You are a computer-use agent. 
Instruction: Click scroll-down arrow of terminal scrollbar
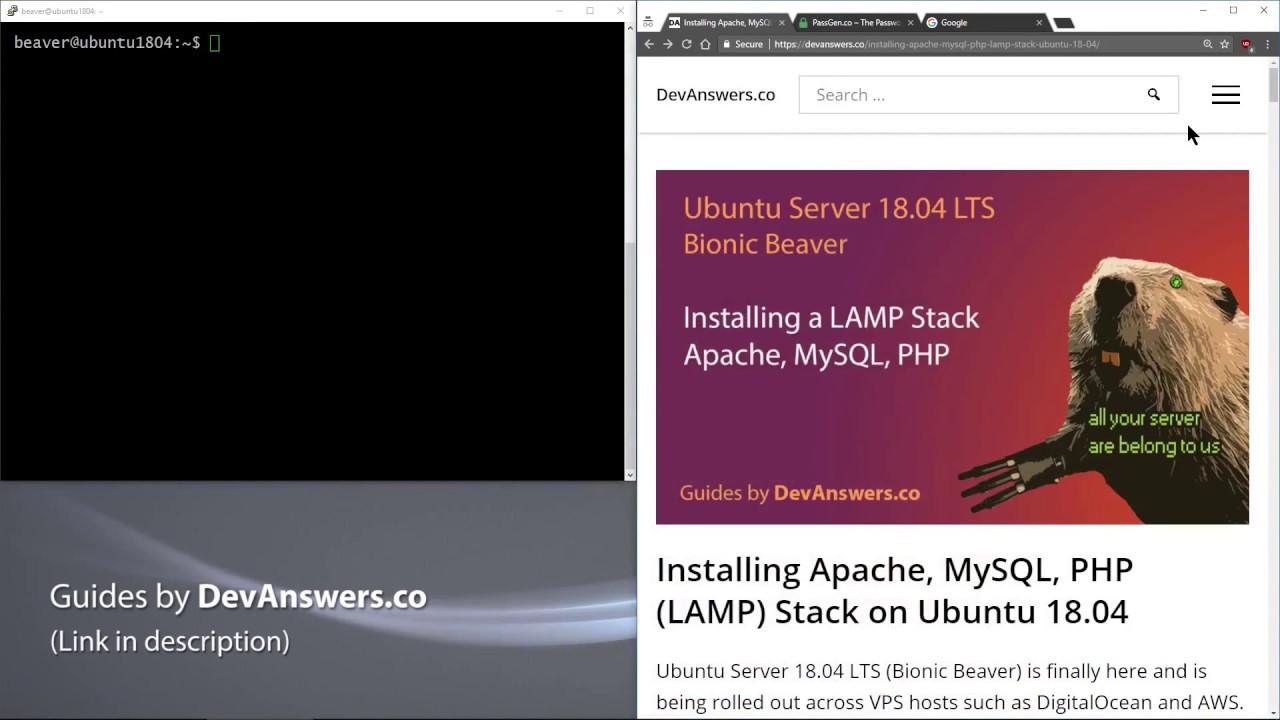click(630, 475)
